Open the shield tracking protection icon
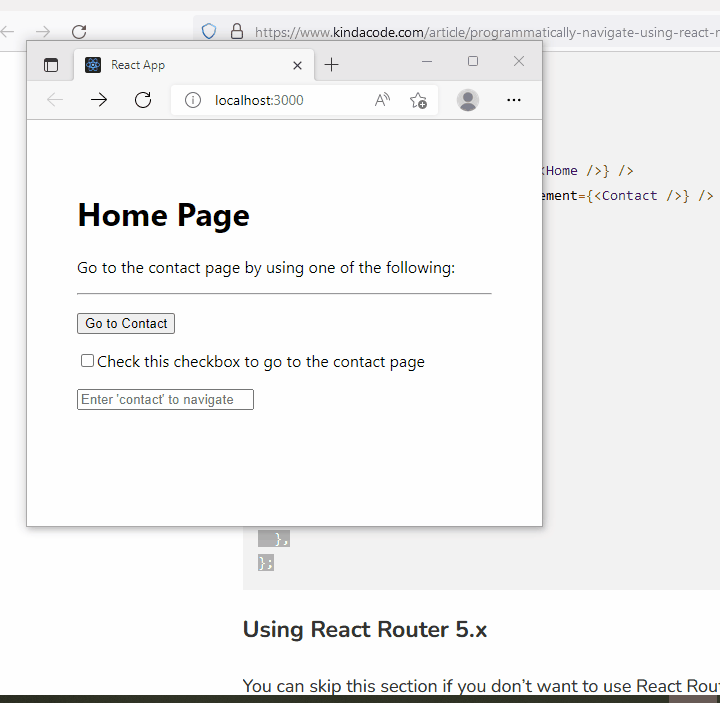720x703 pixels. tap(209, 32)
